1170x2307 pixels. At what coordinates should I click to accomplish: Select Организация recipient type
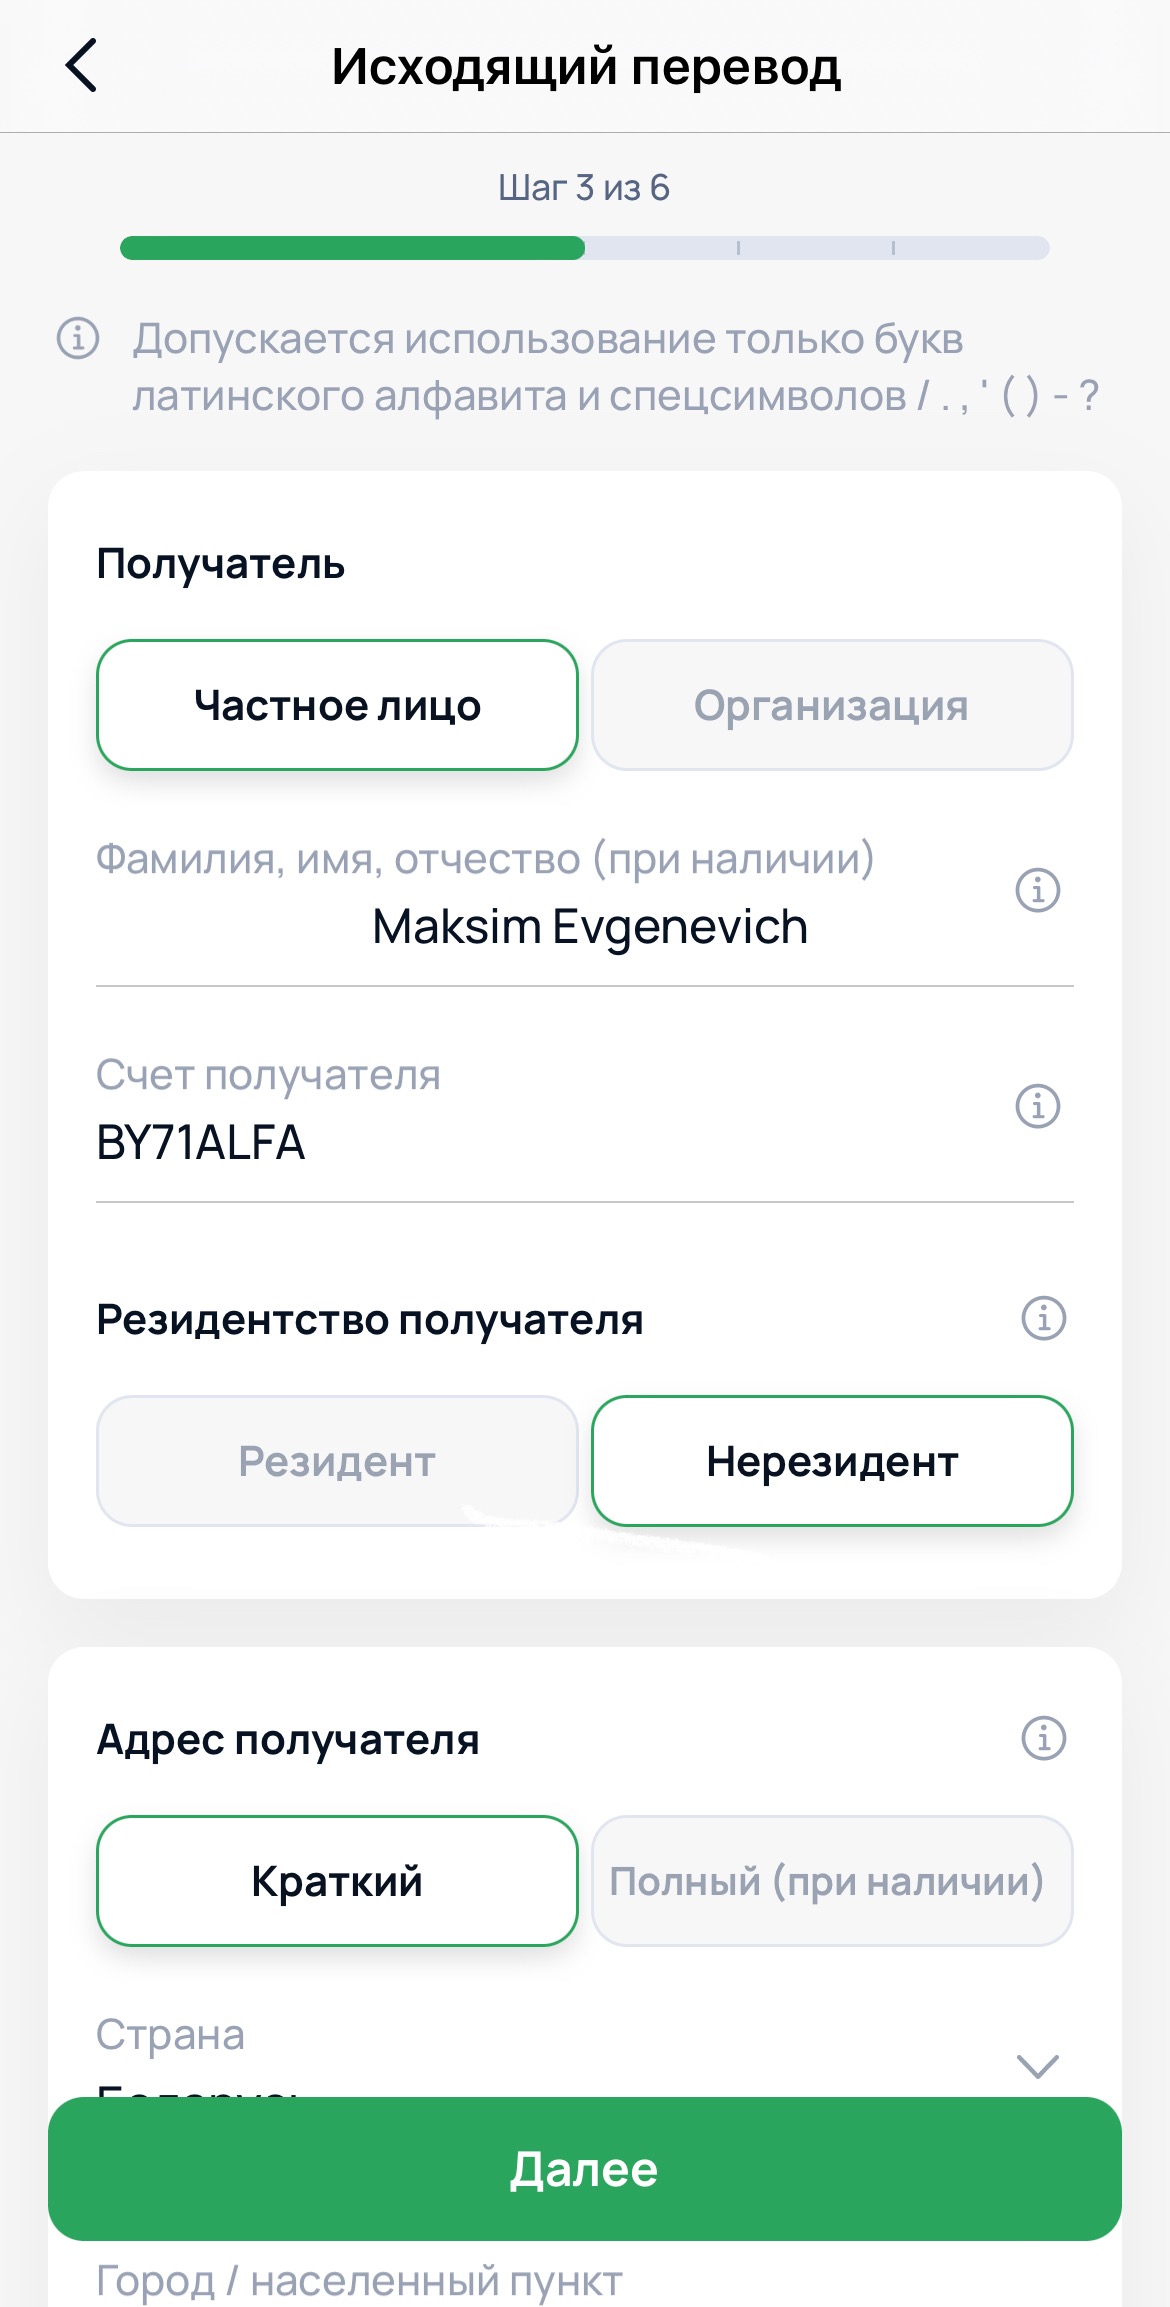(x=831, y=705)
